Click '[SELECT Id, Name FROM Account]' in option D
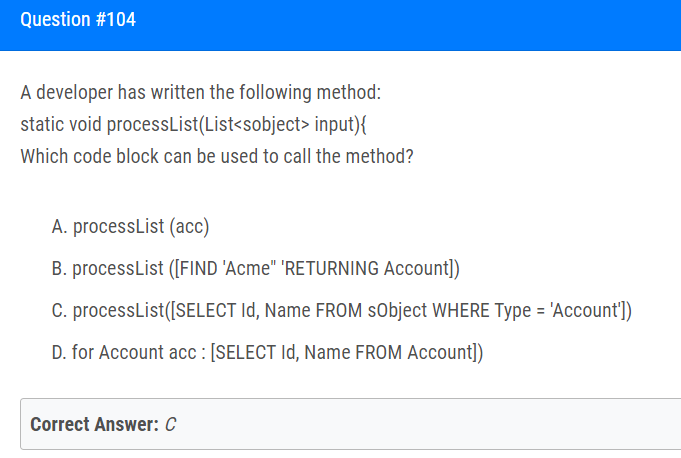The height and width of the screenshot is (458, 681). click(x=347, y=352)
